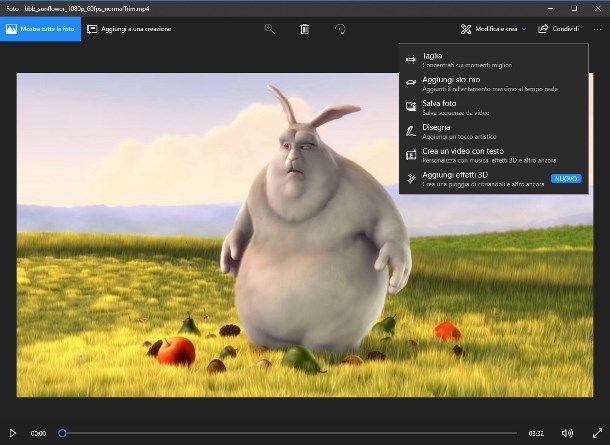Click the video with text icon

411,155
